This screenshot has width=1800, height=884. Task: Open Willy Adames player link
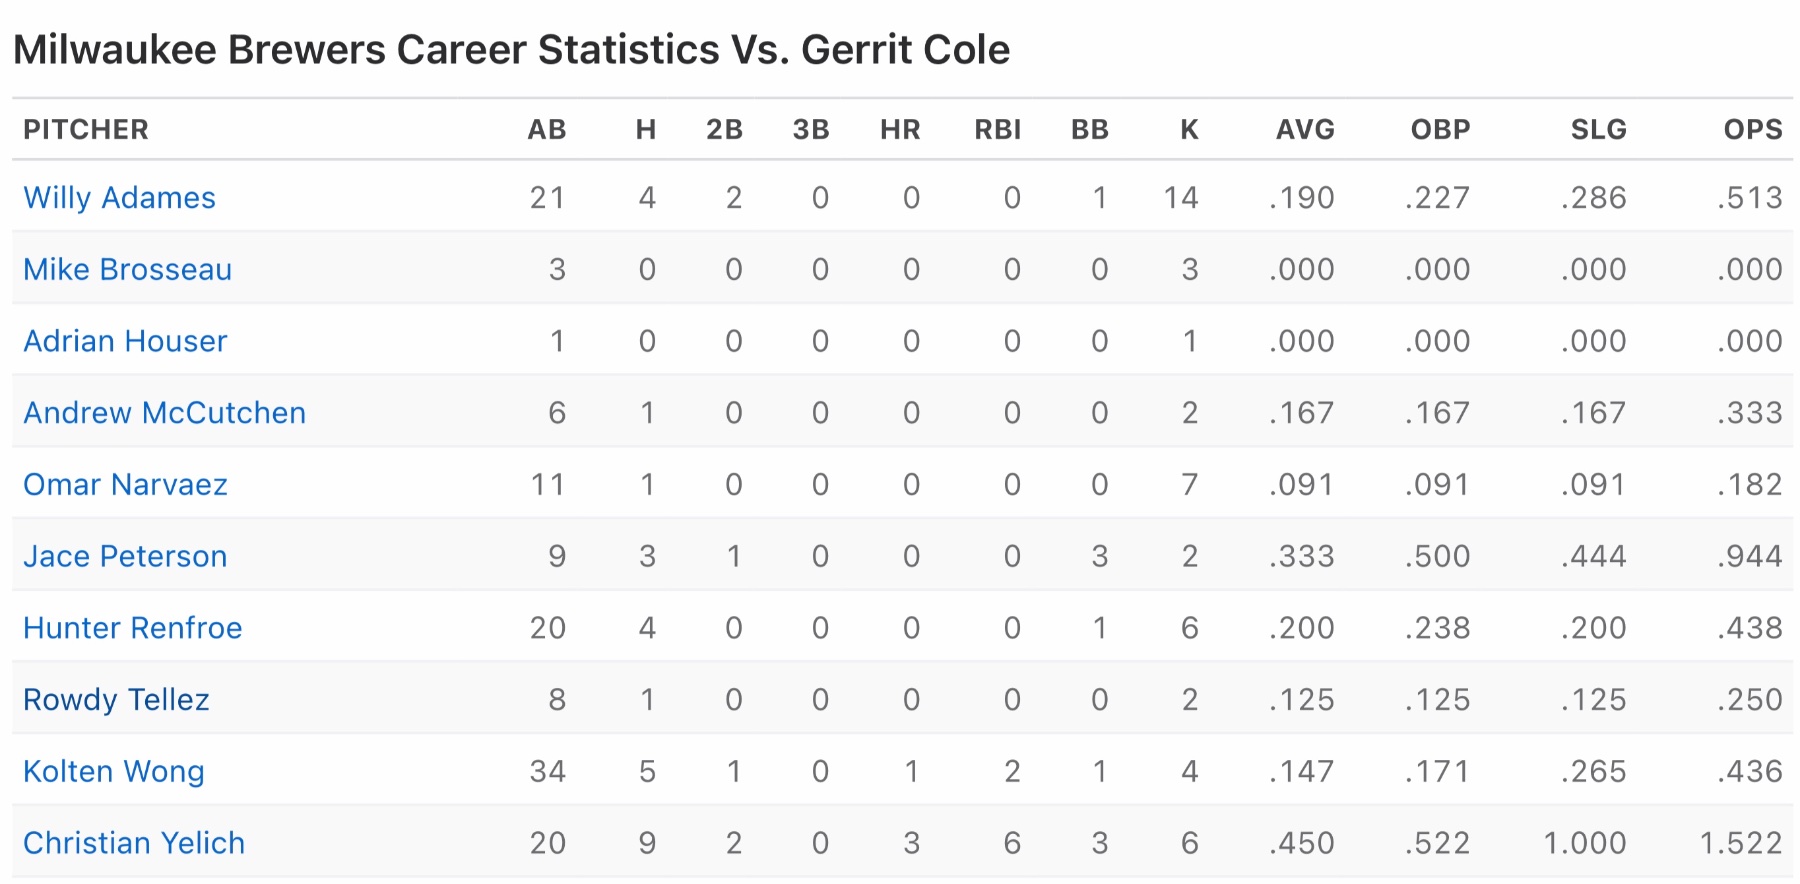(119, 198)
